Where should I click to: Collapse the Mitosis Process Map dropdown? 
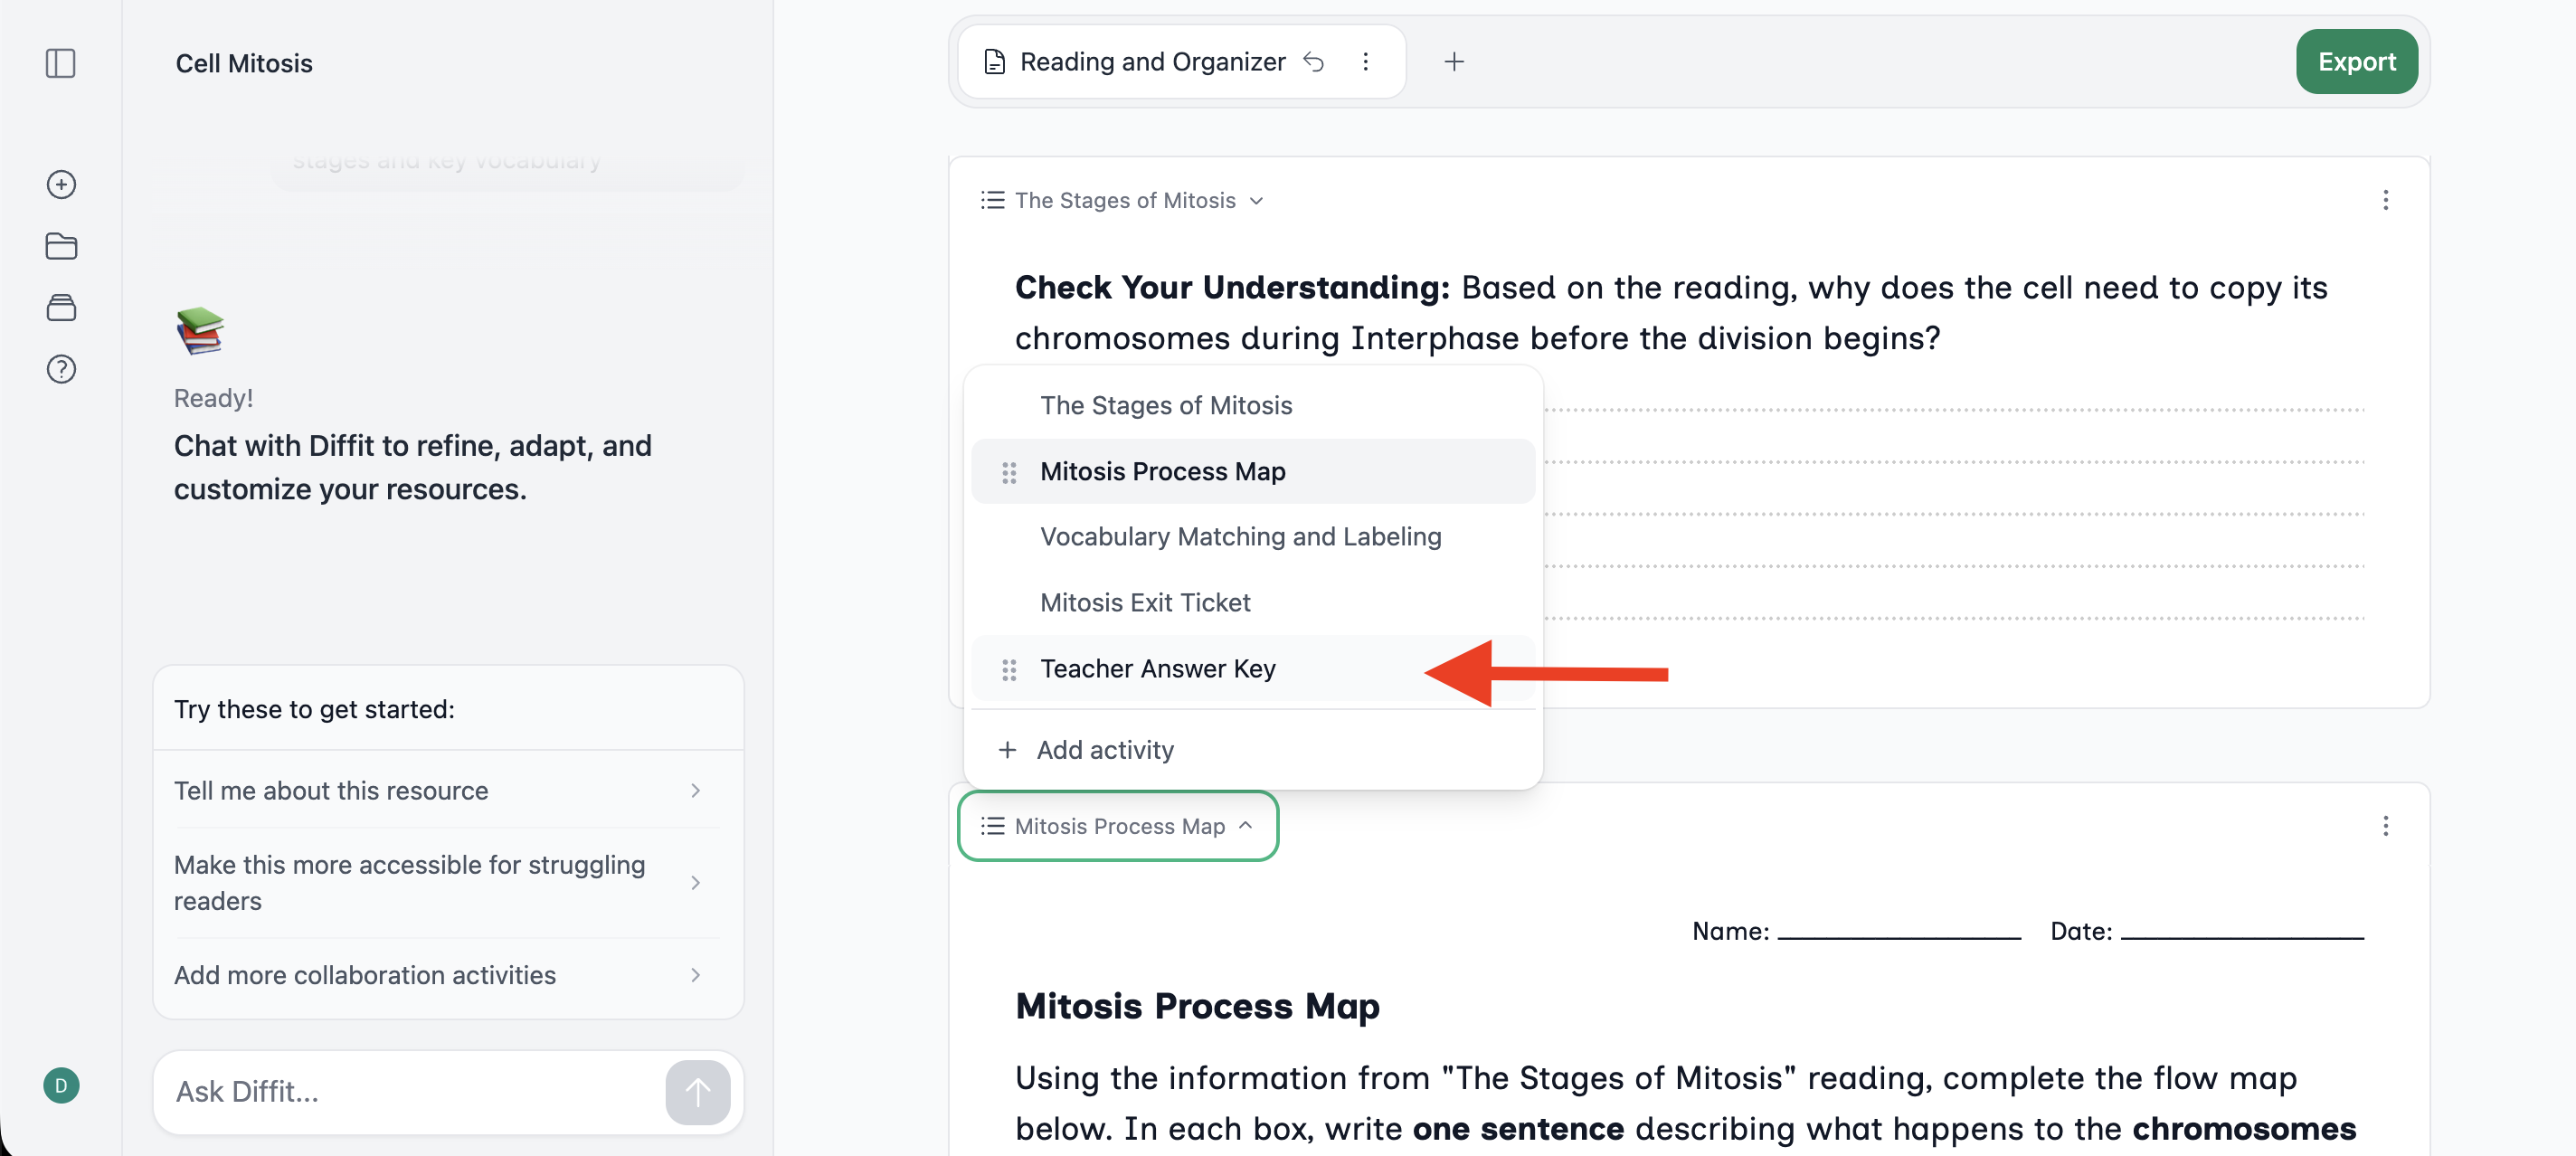click(1118, 826)
